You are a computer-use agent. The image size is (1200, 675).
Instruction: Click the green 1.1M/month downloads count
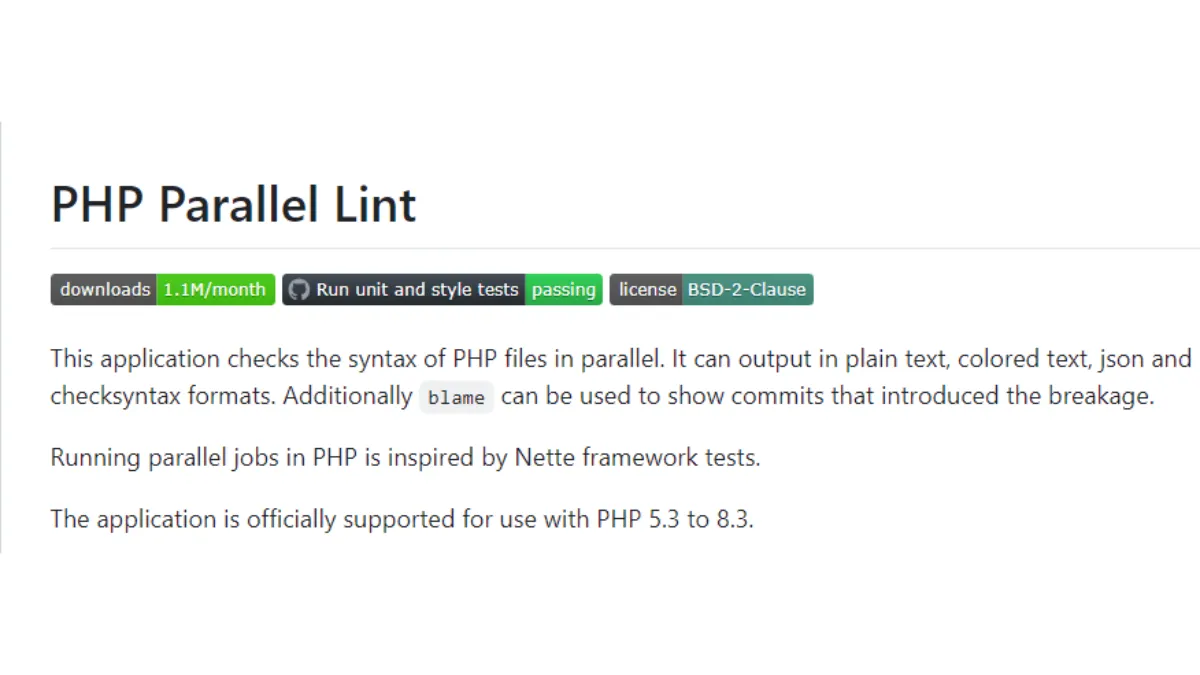[x=215, y=290]
